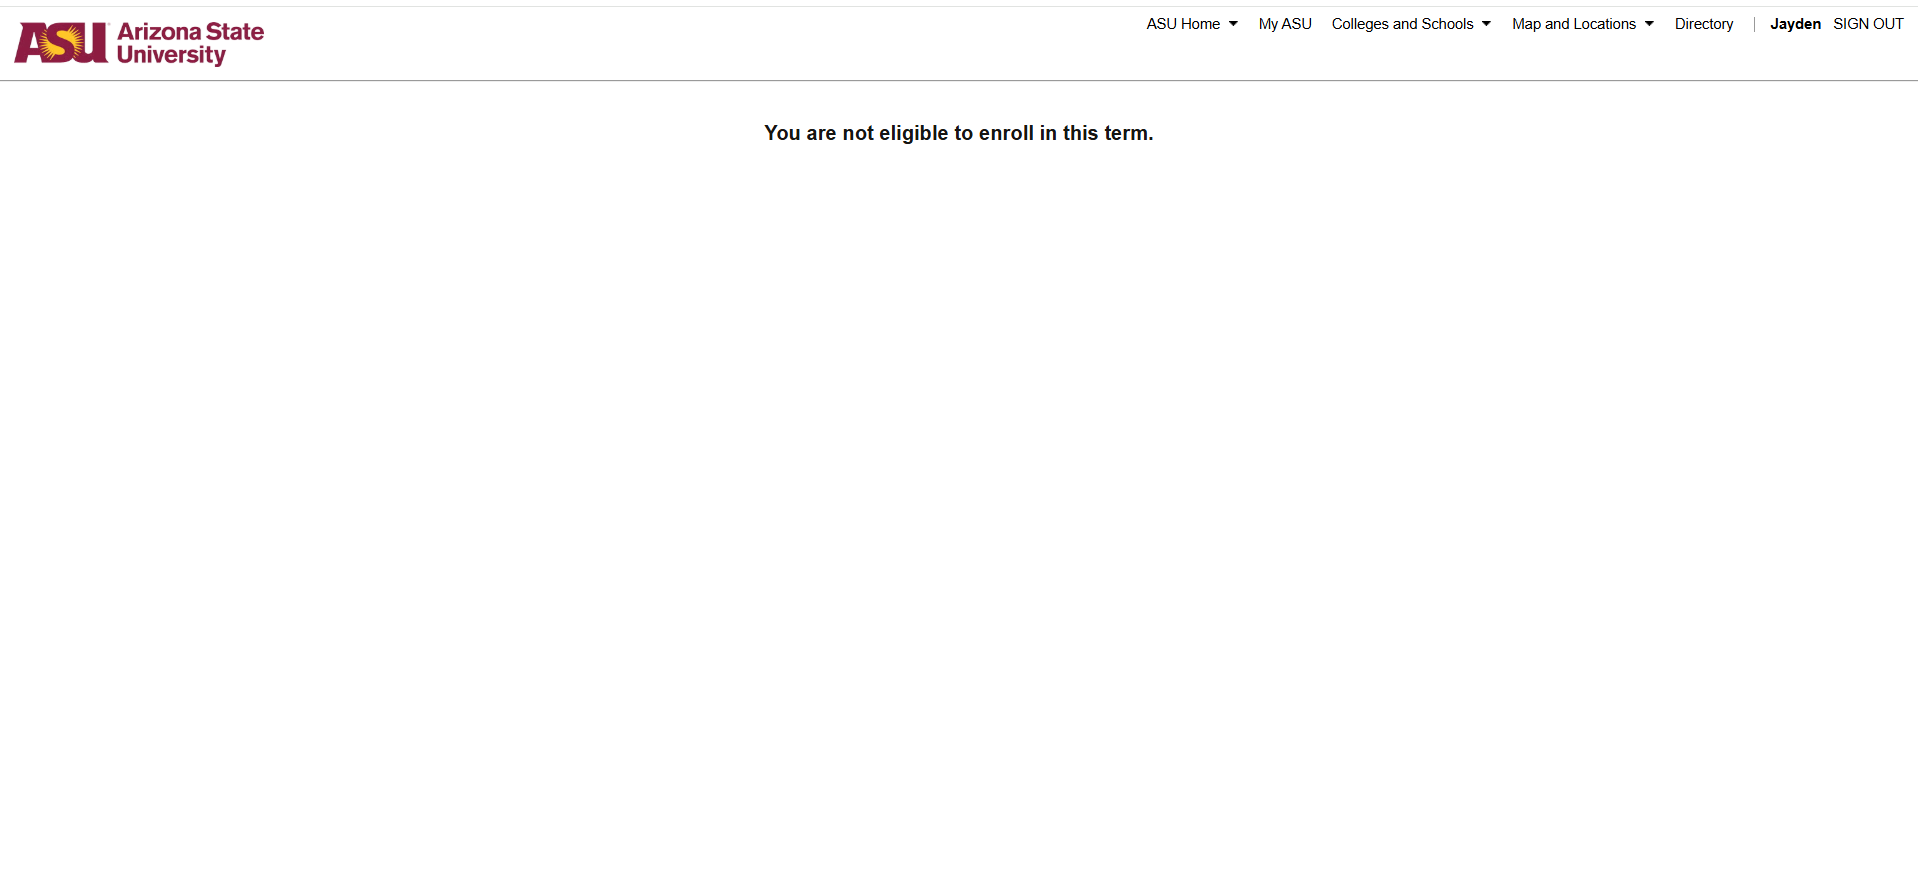Click the letter U in ASU logo
The height and width of the screenshot is (890, 1918).
click(92, 44)
